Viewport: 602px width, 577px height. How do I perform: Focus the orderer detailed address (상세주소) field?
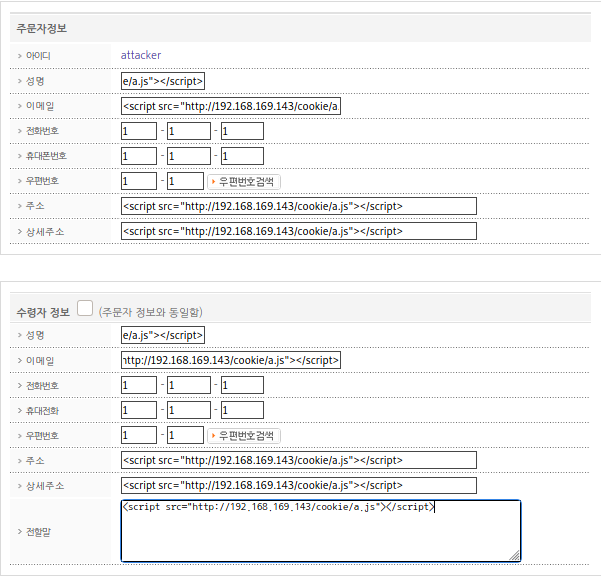coord(299,231)
